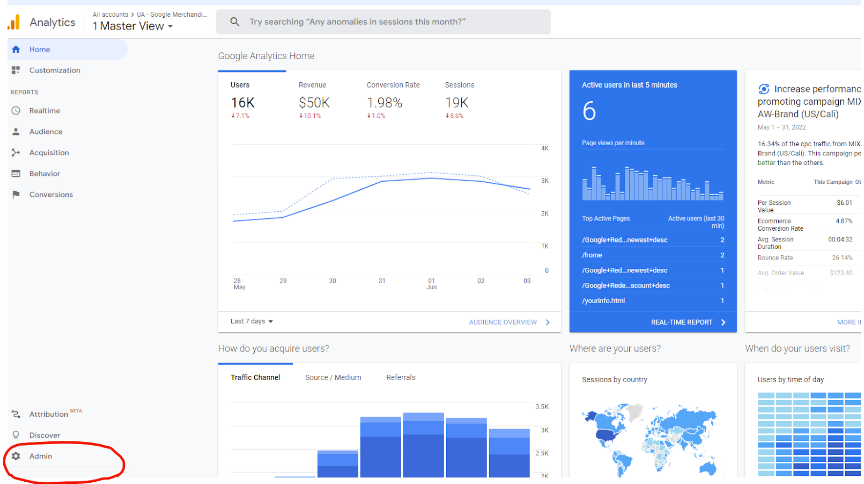Viewport: 864px width, 484px height.
Task: Click the 19K sessions value
Action: click(457, 103)
